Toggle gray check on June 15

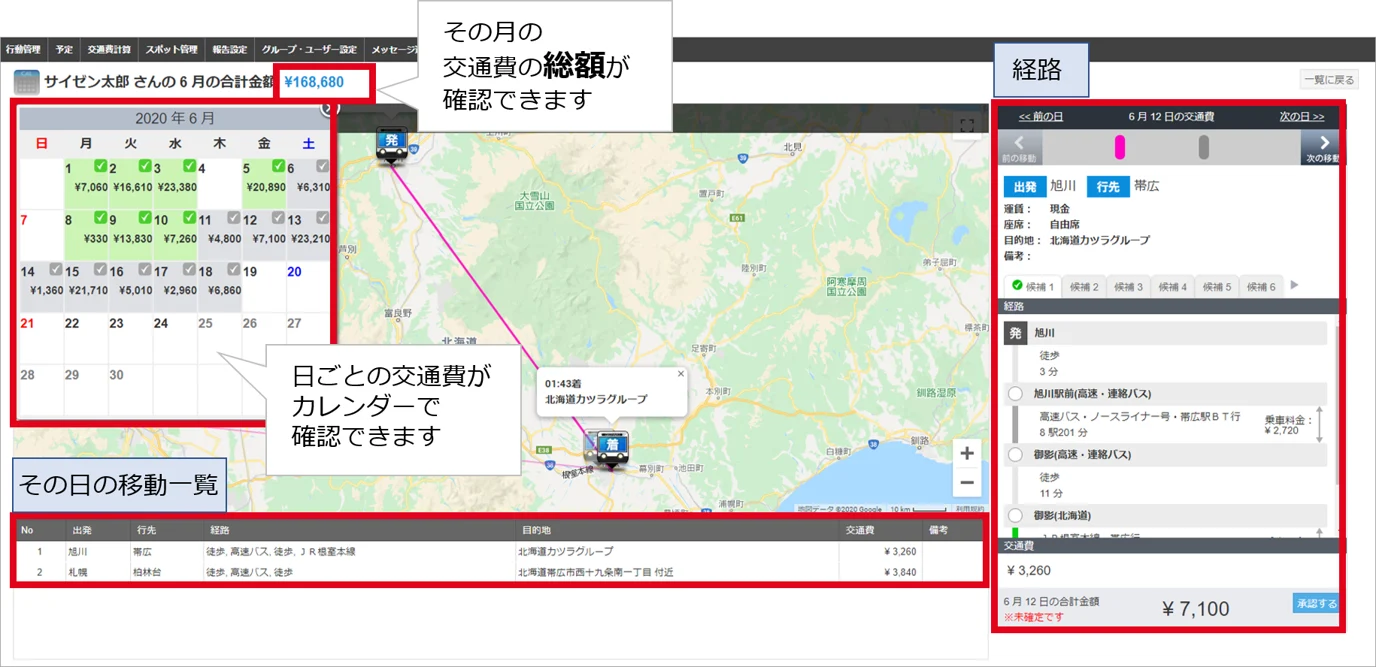(100, 269)
